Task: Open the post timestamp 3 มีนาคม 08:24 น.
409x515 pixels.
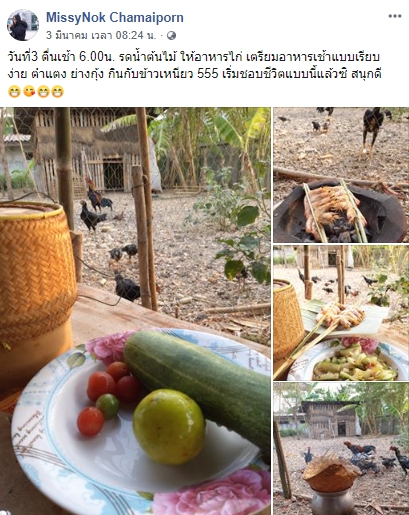Action: 101,35
